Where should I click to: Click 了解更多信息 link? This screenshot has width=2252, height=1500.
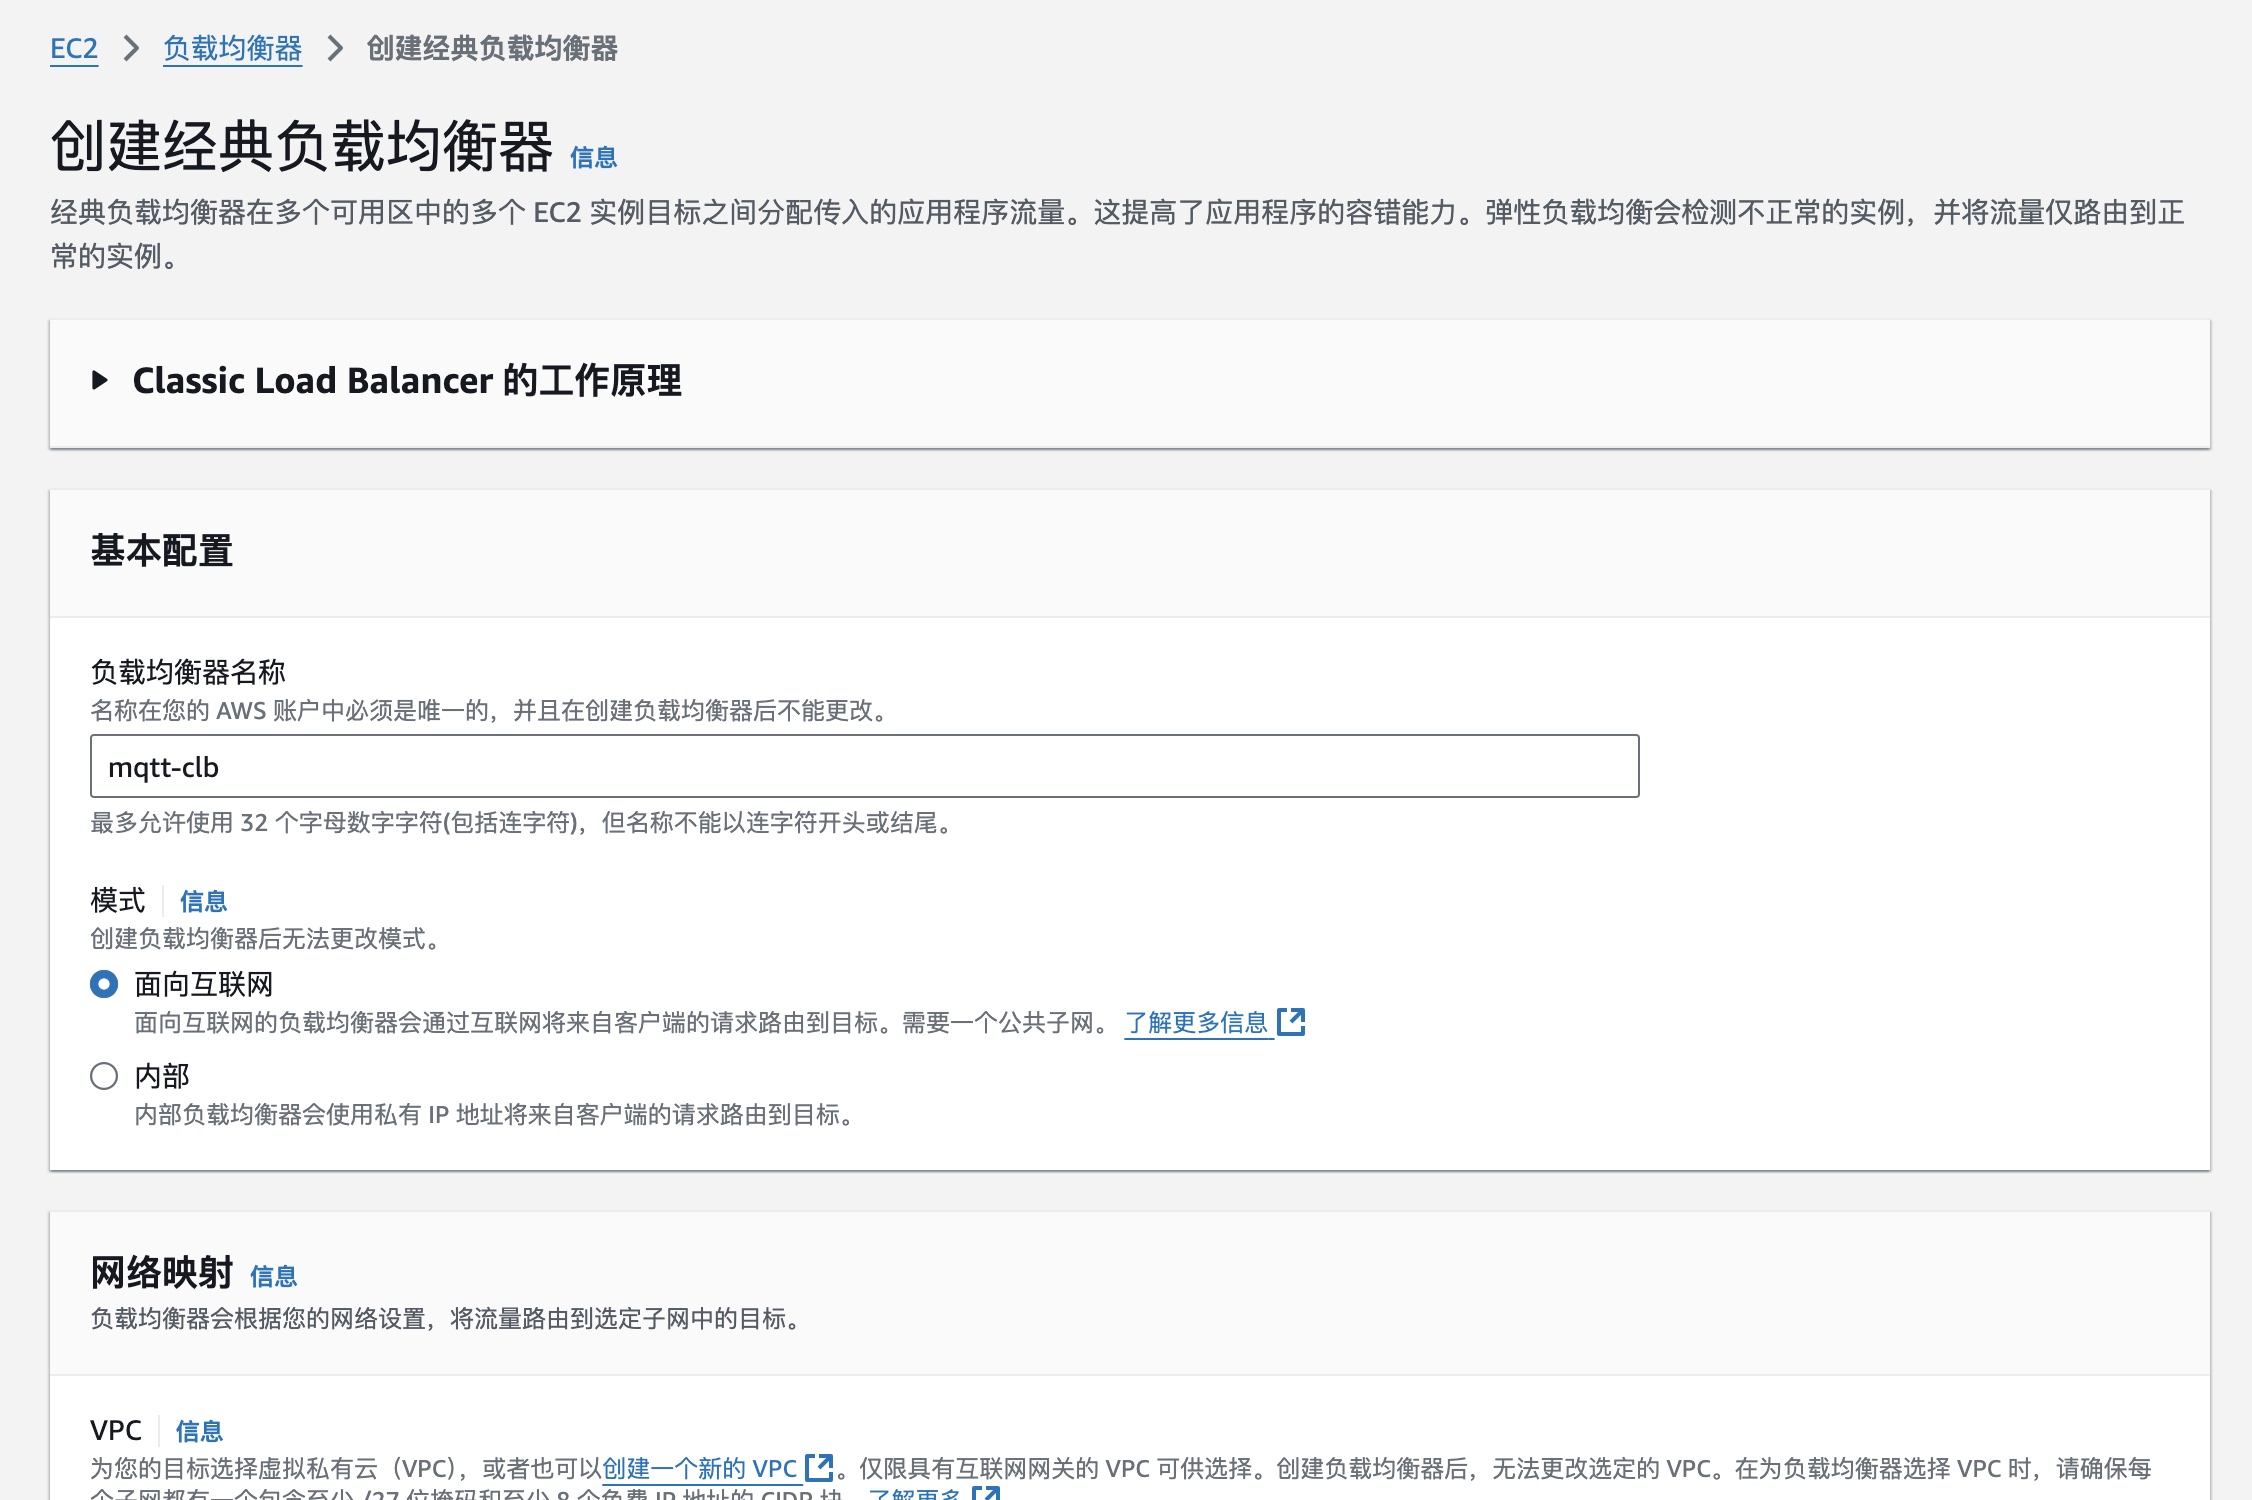1196,1022
